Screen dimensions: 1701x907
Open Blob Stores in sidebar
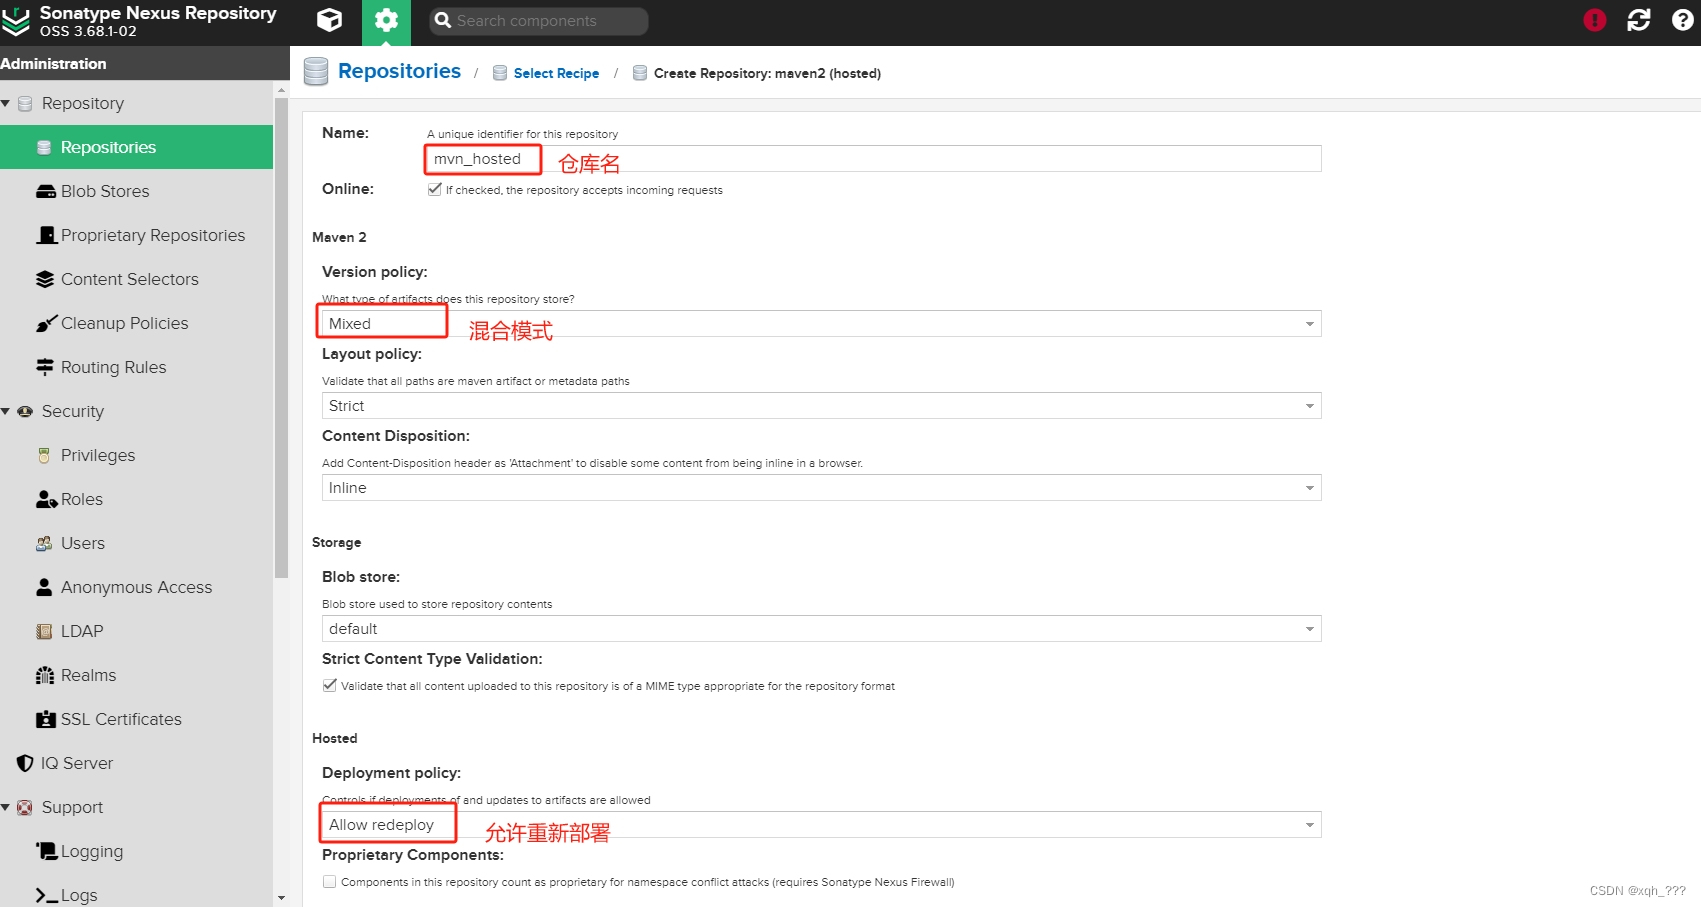click(x=136, y=191)
